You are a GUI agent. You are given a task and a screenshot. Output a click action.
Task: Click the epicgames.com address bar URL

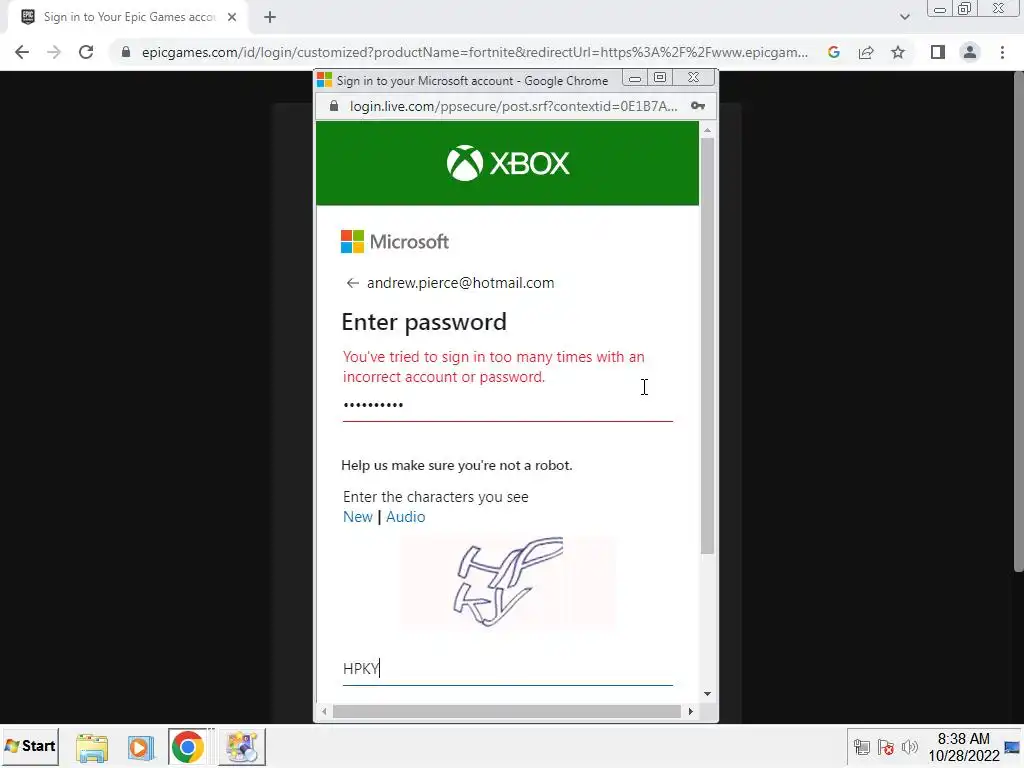(475, 52)
